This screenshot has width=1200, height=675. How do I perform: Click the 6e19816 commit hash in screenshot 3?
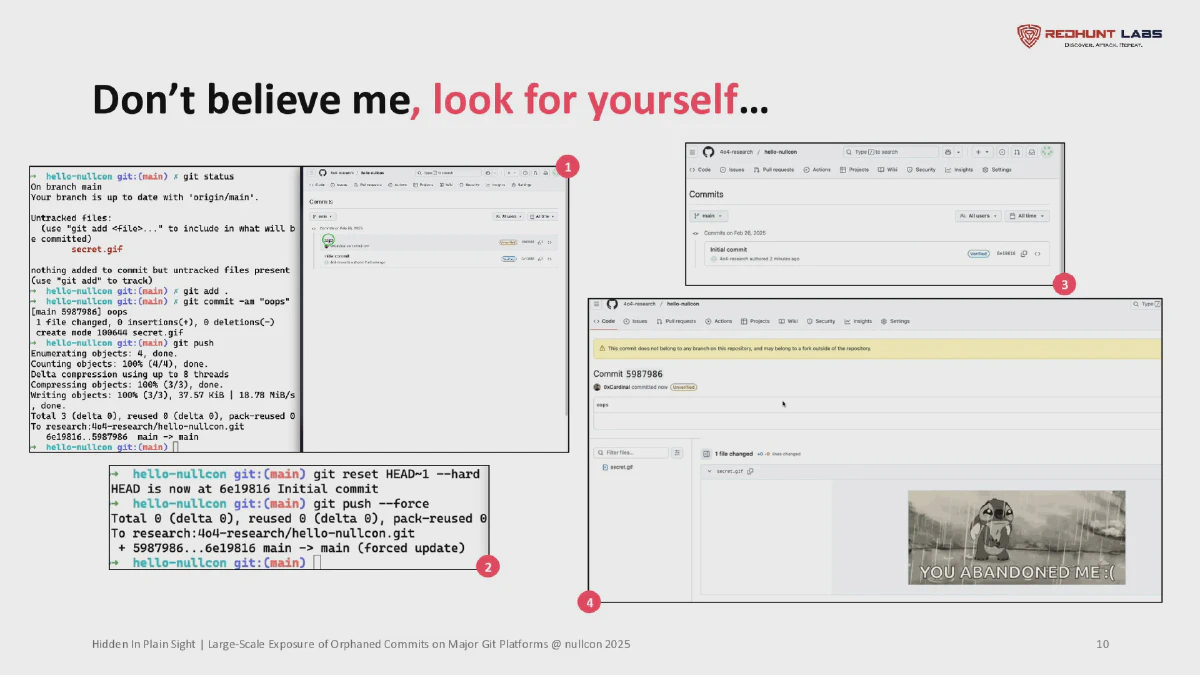click(1006, 253)
